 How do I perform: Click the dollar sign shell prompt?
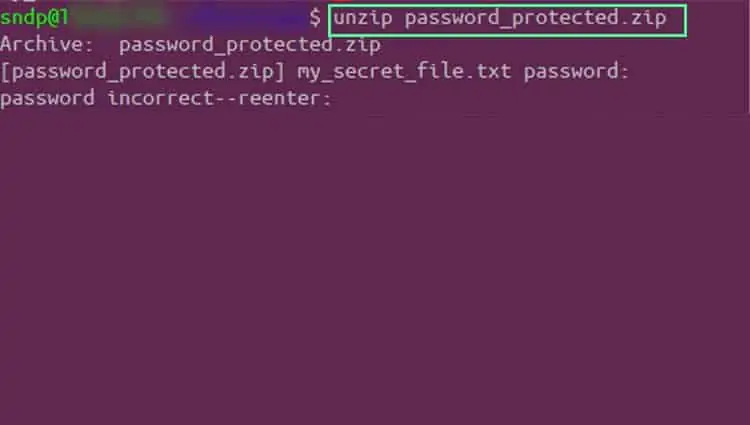pos(315,18)
